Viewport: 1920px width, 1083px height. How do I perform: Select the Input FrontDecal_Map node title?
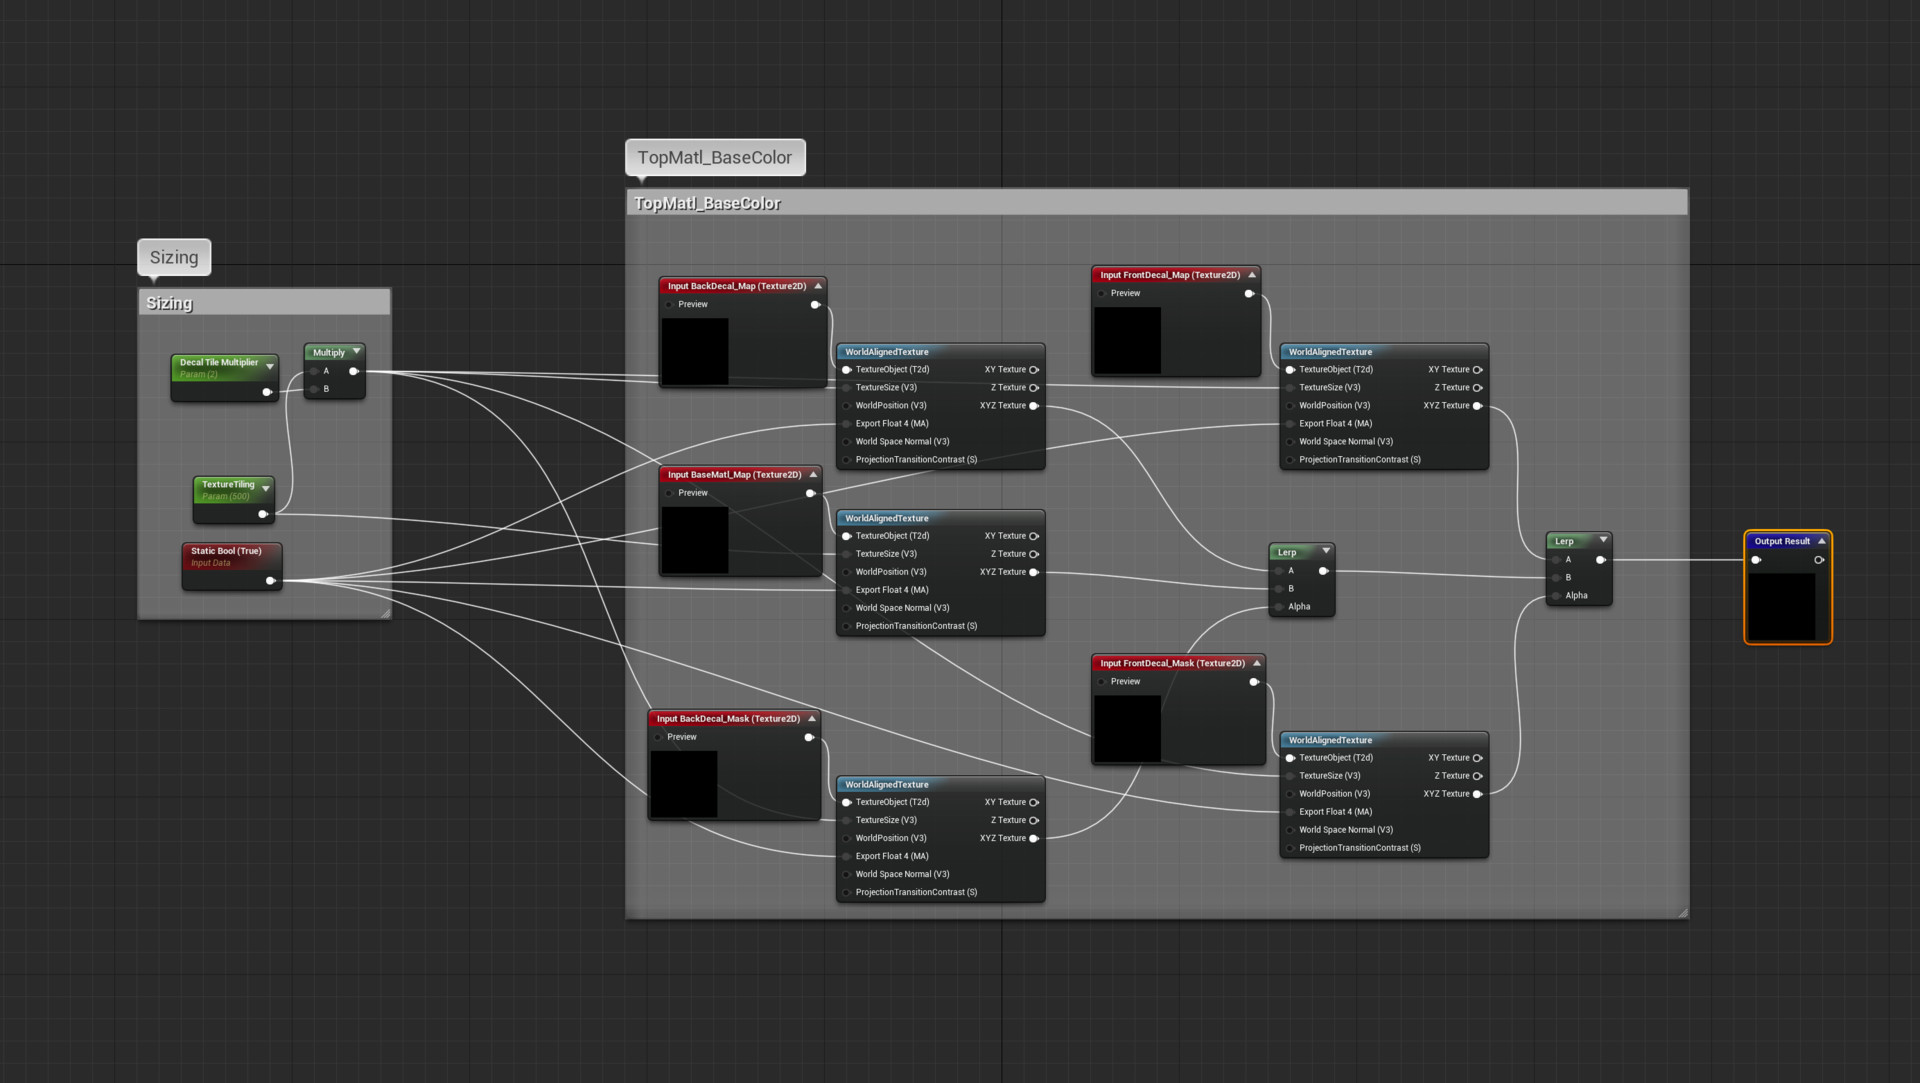click(1169, 275)
